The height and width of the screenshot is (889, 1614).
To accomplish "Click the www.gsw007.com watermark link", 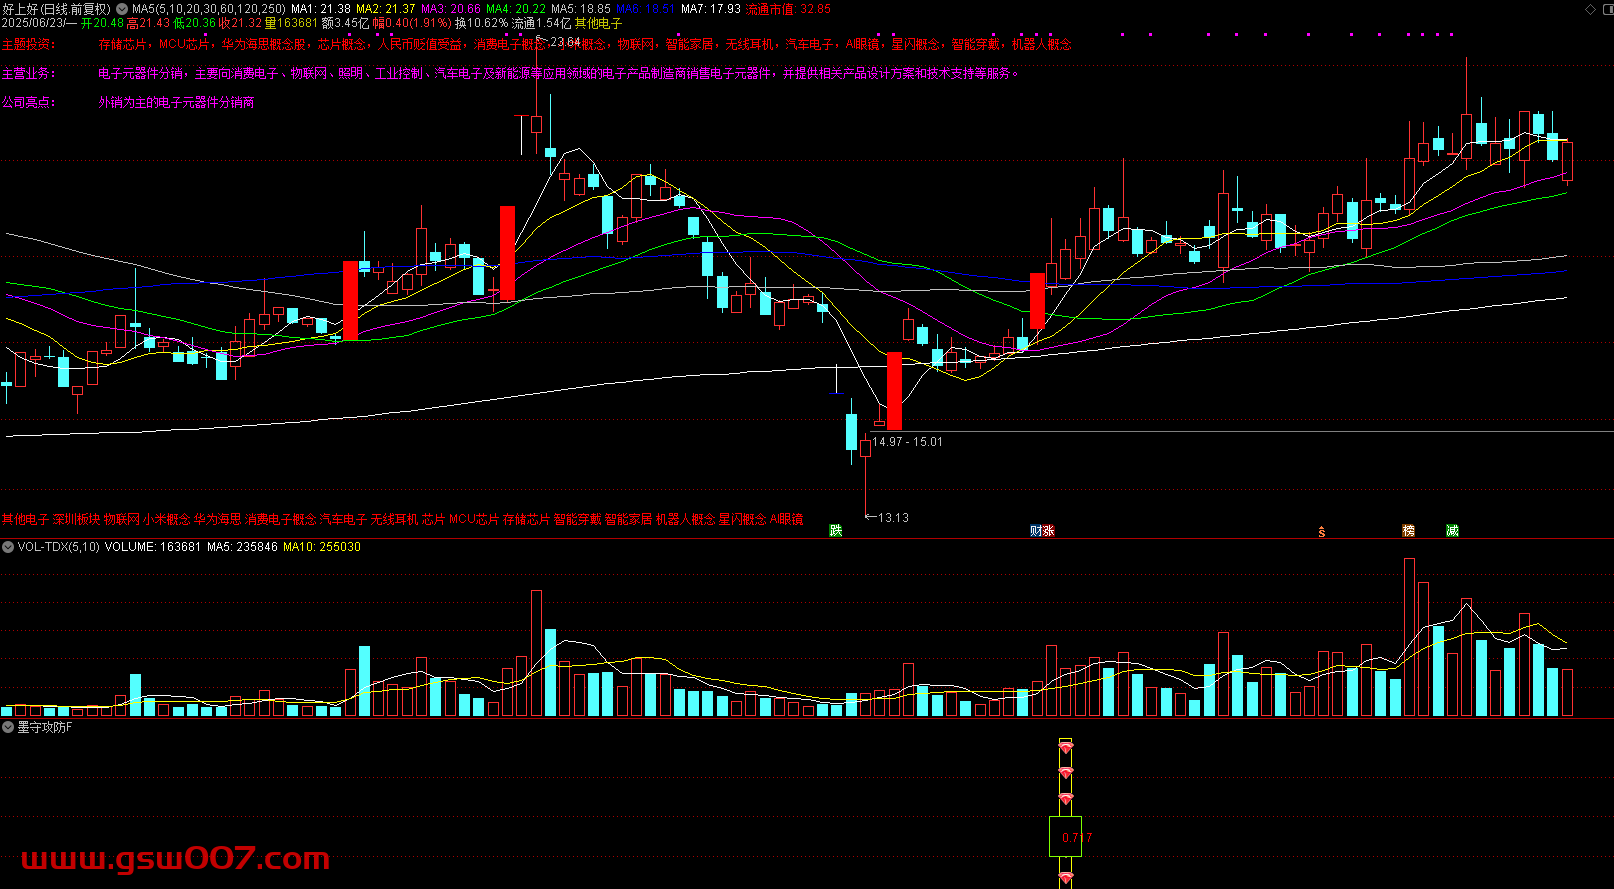I will pos(175,859).
